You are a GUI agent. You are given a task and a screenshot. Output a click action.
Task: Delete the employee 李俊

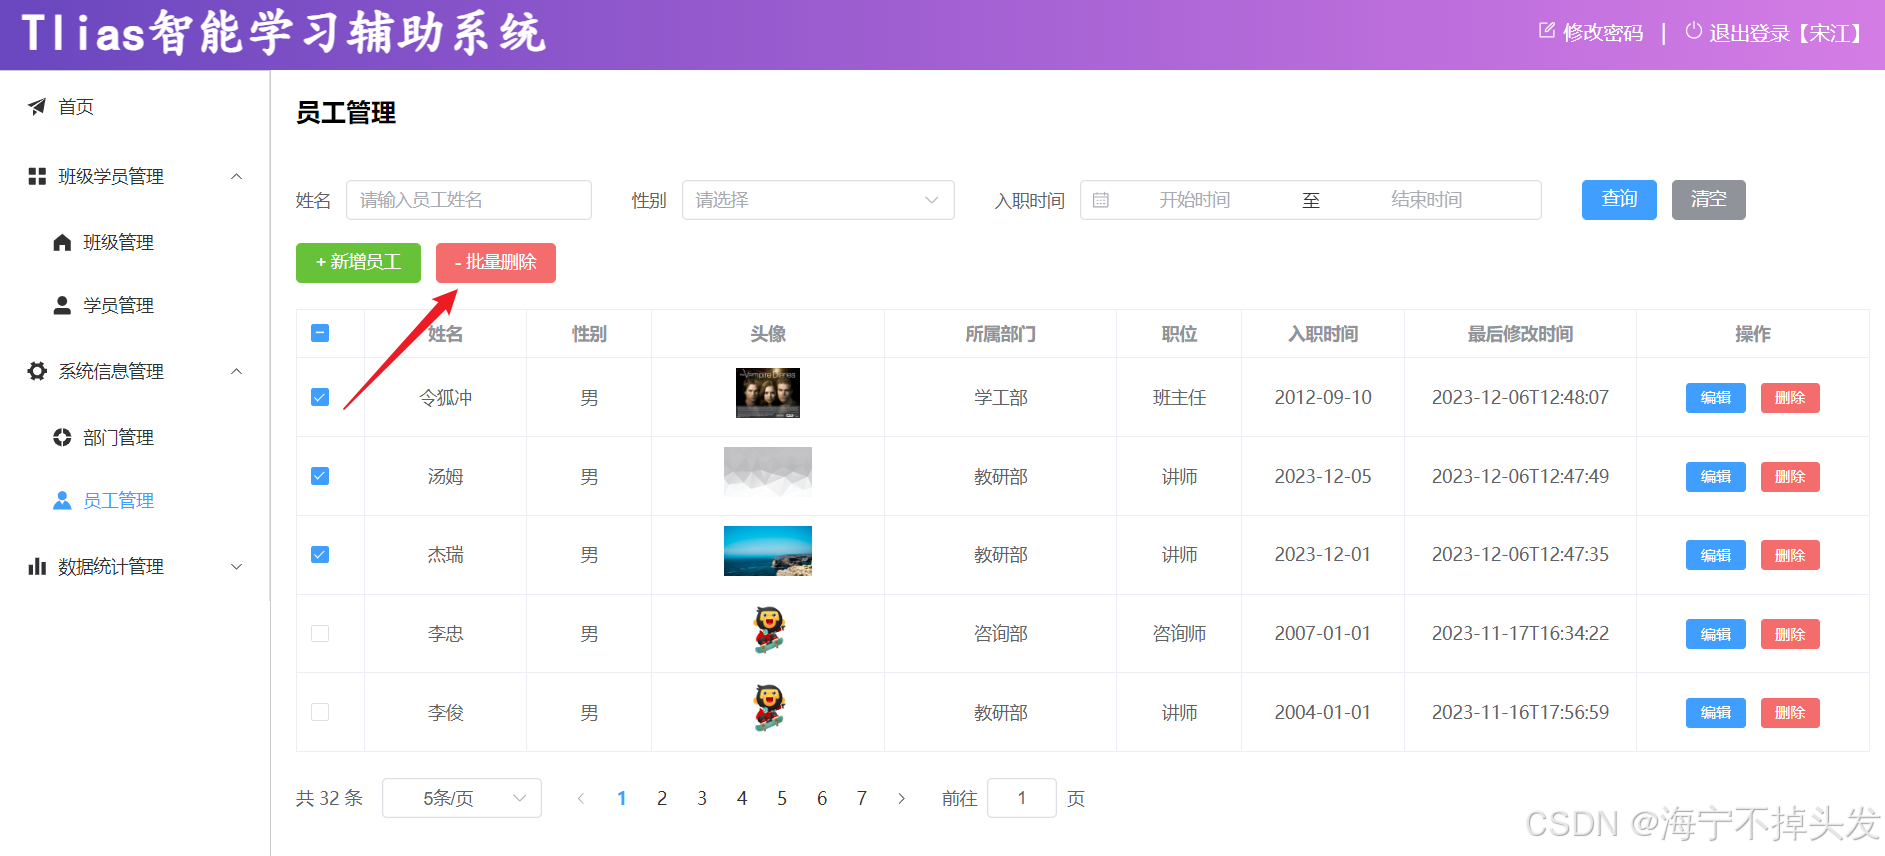coord(1790,713)
